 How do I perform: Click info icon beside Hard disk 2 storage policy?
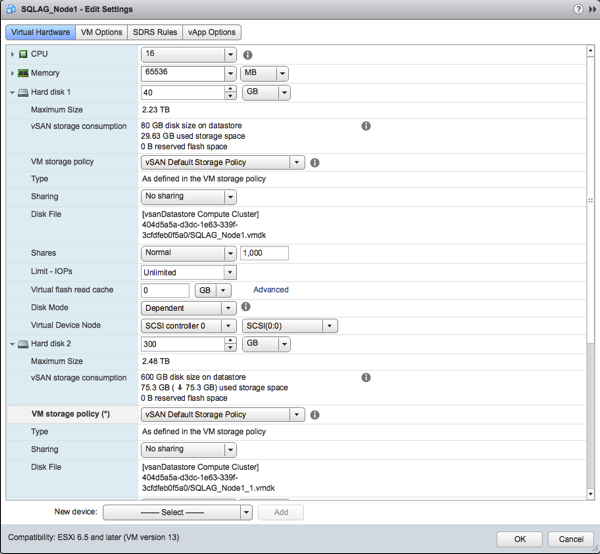315,414
